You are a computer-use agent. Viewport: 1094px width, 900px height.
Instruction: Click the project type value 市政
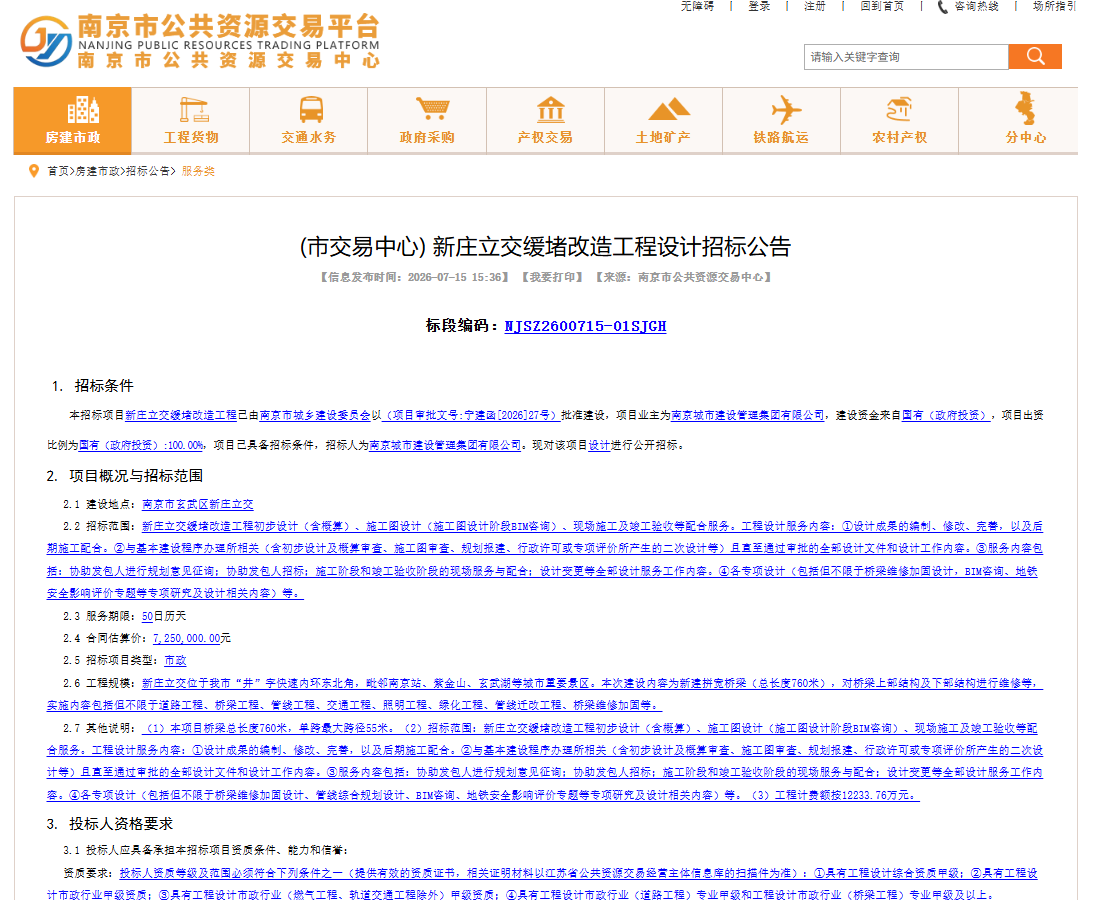coord(175,660)
